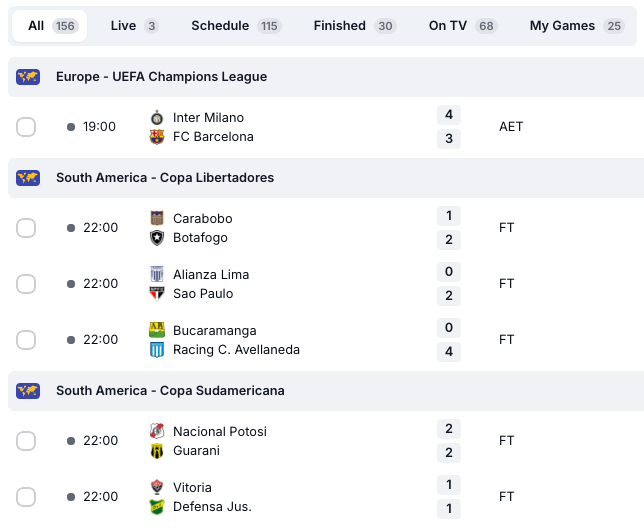644x531 pixels.
Task: Open the Schedule tab
Action: 235,26
